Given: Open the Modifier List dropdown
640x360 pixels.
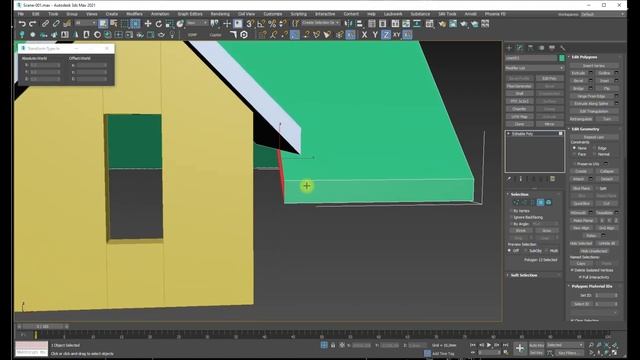Looking at the screenshot, I should coord(535,68).
